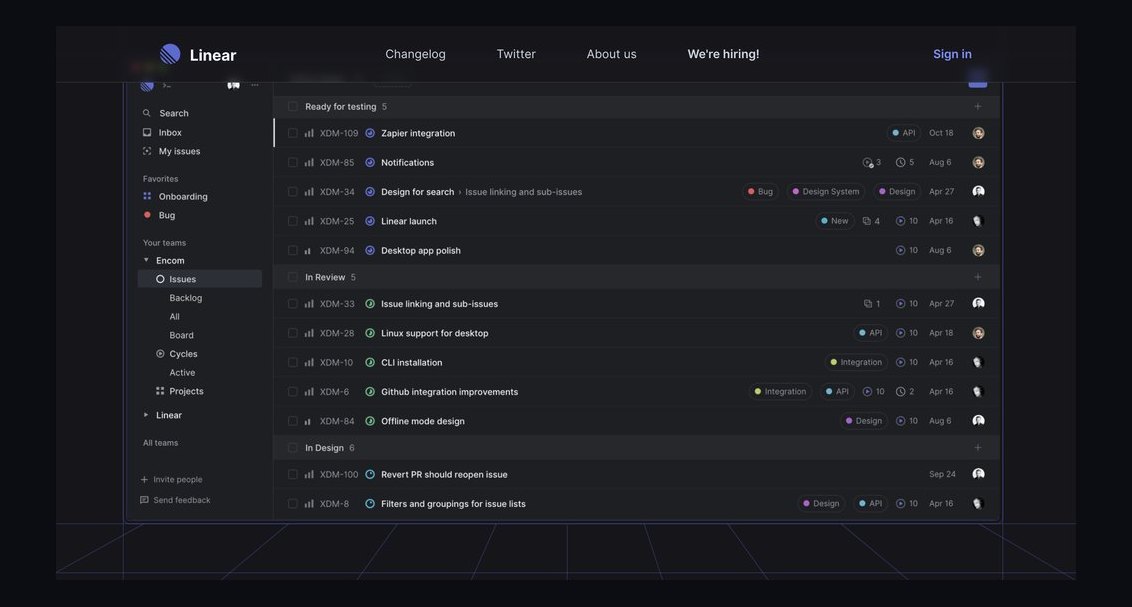Open the Inbox icon in sidebar

[147, 132]
